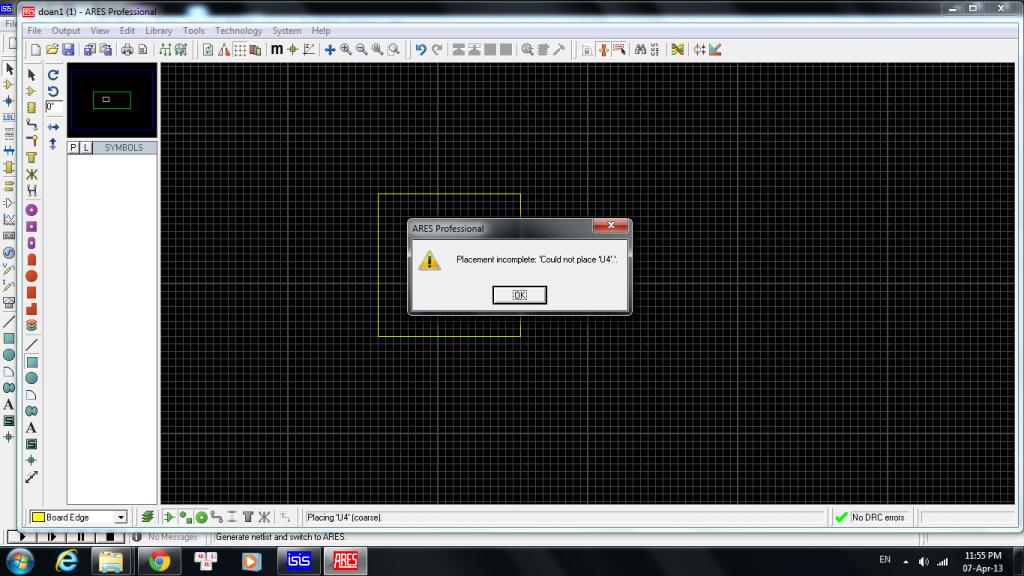
Task: Open the Edit menu
Action: 127,31
